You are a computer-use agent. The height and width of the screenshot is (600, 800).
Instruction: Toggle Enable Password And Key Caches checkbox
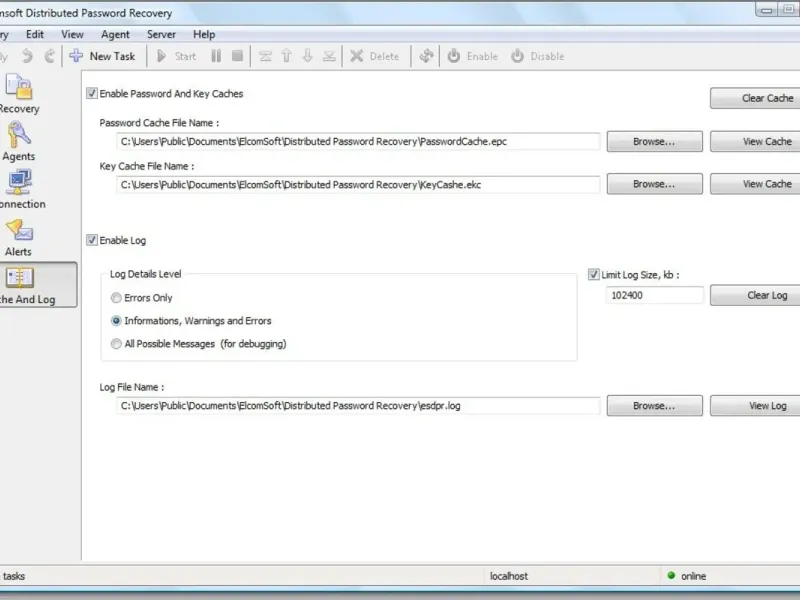coord(92,93)
